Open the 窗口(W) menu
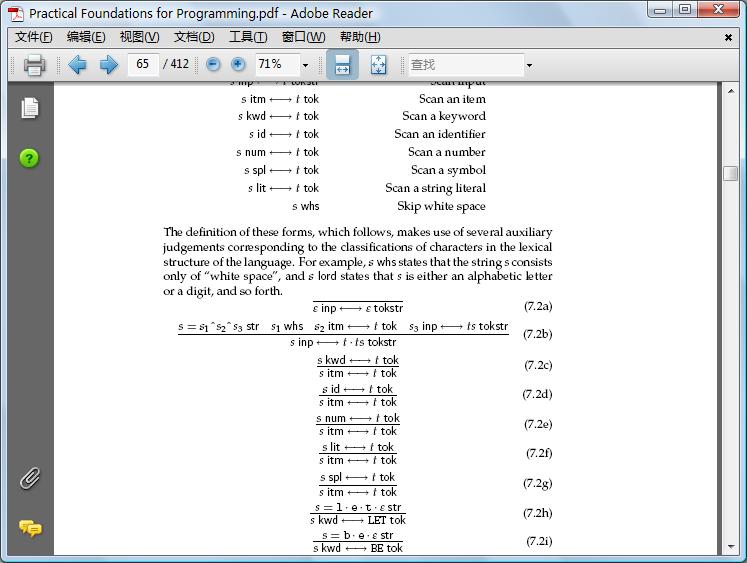747x563 pixels. click(303, 37)
